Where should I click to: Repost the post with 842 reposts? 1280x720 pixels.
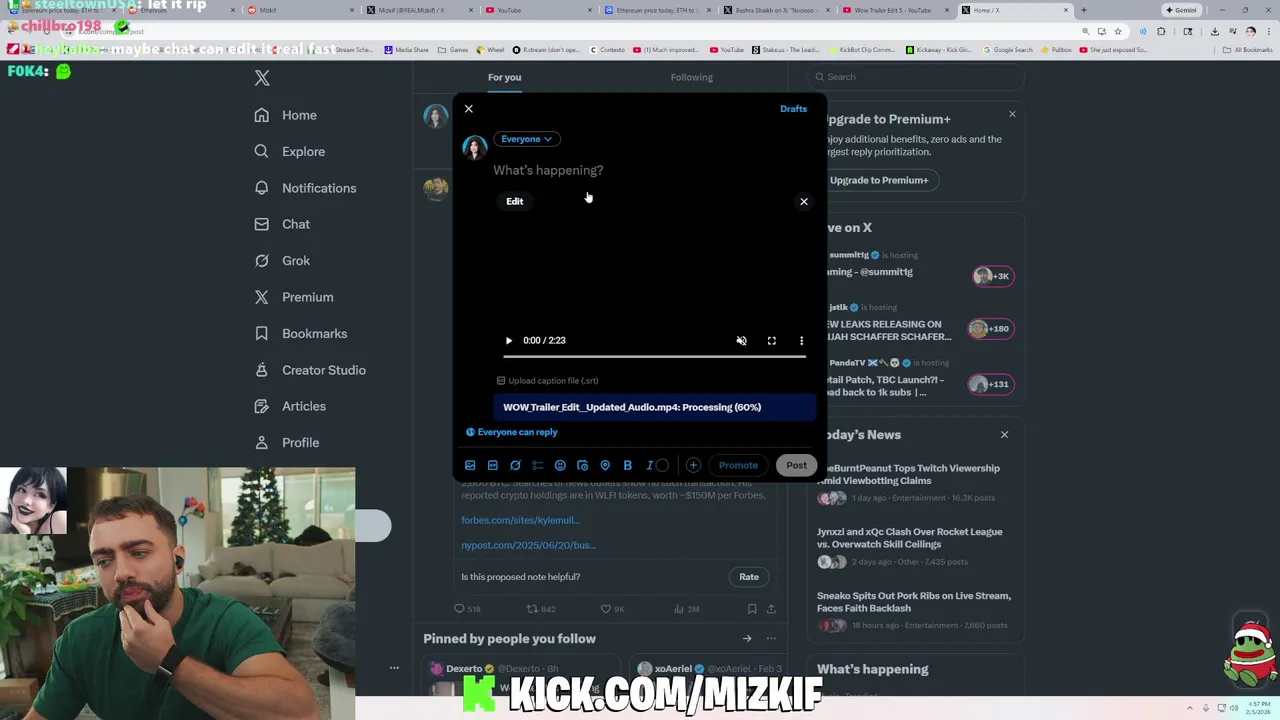pyautogui.click(x=541, y=609)
